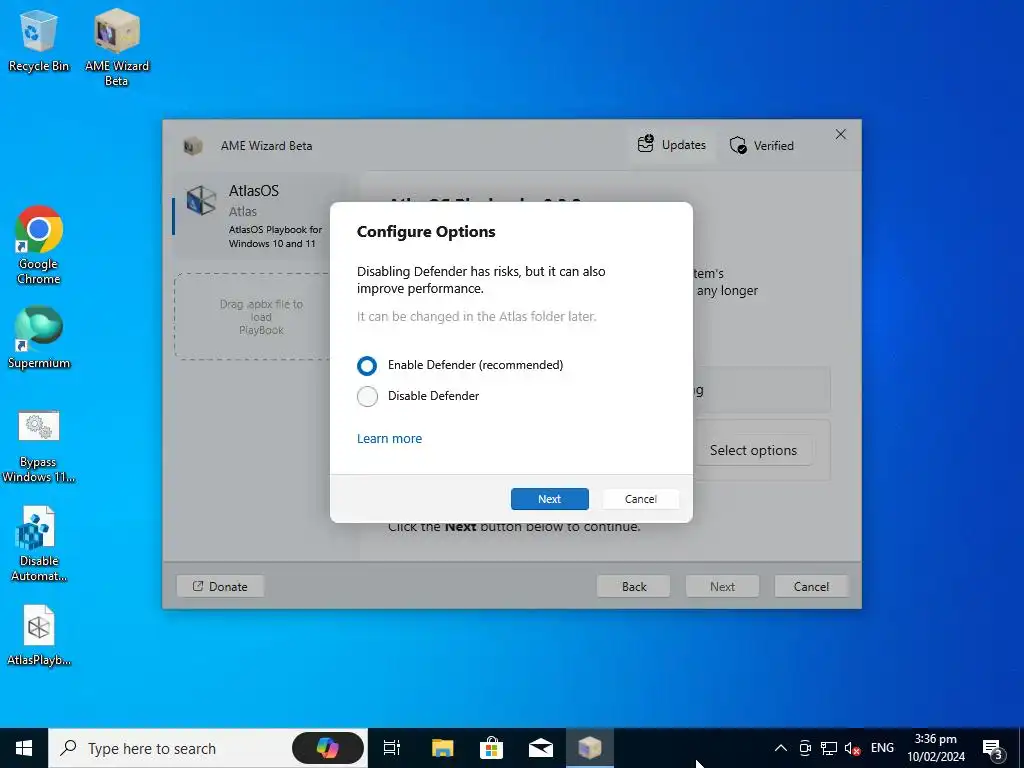
Task: Open Microsoft Store from the taskbar
Action: pos(491,748)
